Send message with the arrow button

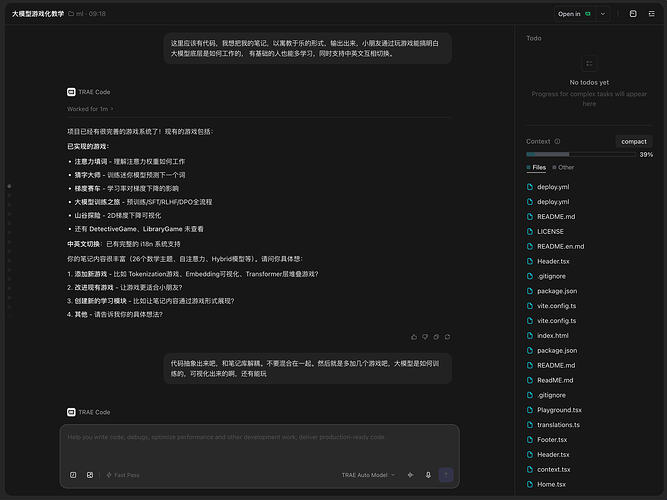pos(446,475)
